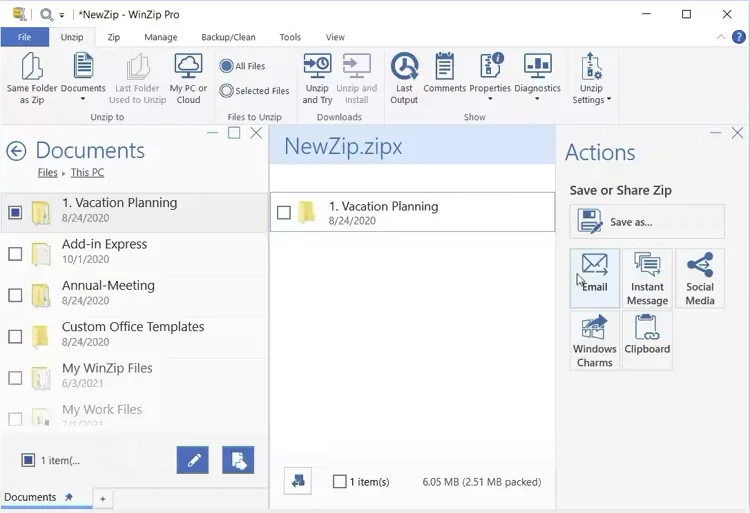Add a new tab with plus button
This screenshot has width=750, height=513.
tap(102, 499)
